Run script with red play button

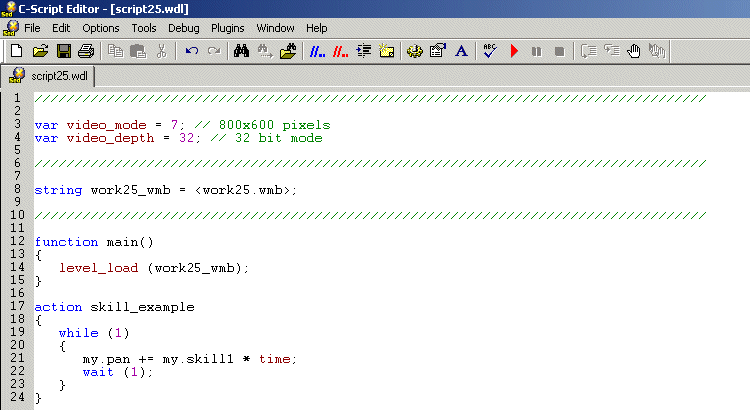514,50
